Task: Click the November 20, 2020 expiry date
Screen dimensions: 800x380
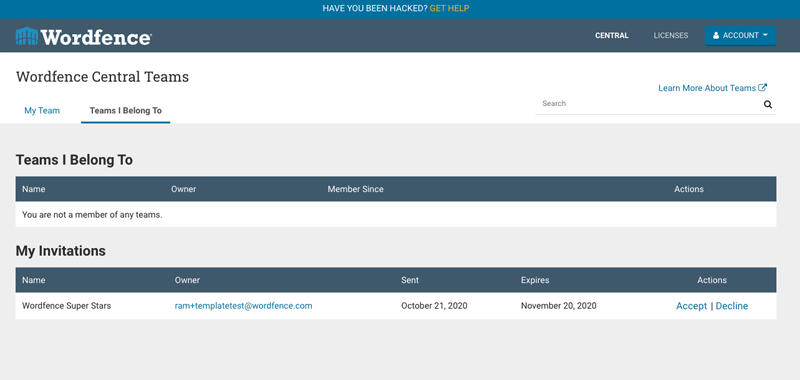Action: click(x=558, y=306)
